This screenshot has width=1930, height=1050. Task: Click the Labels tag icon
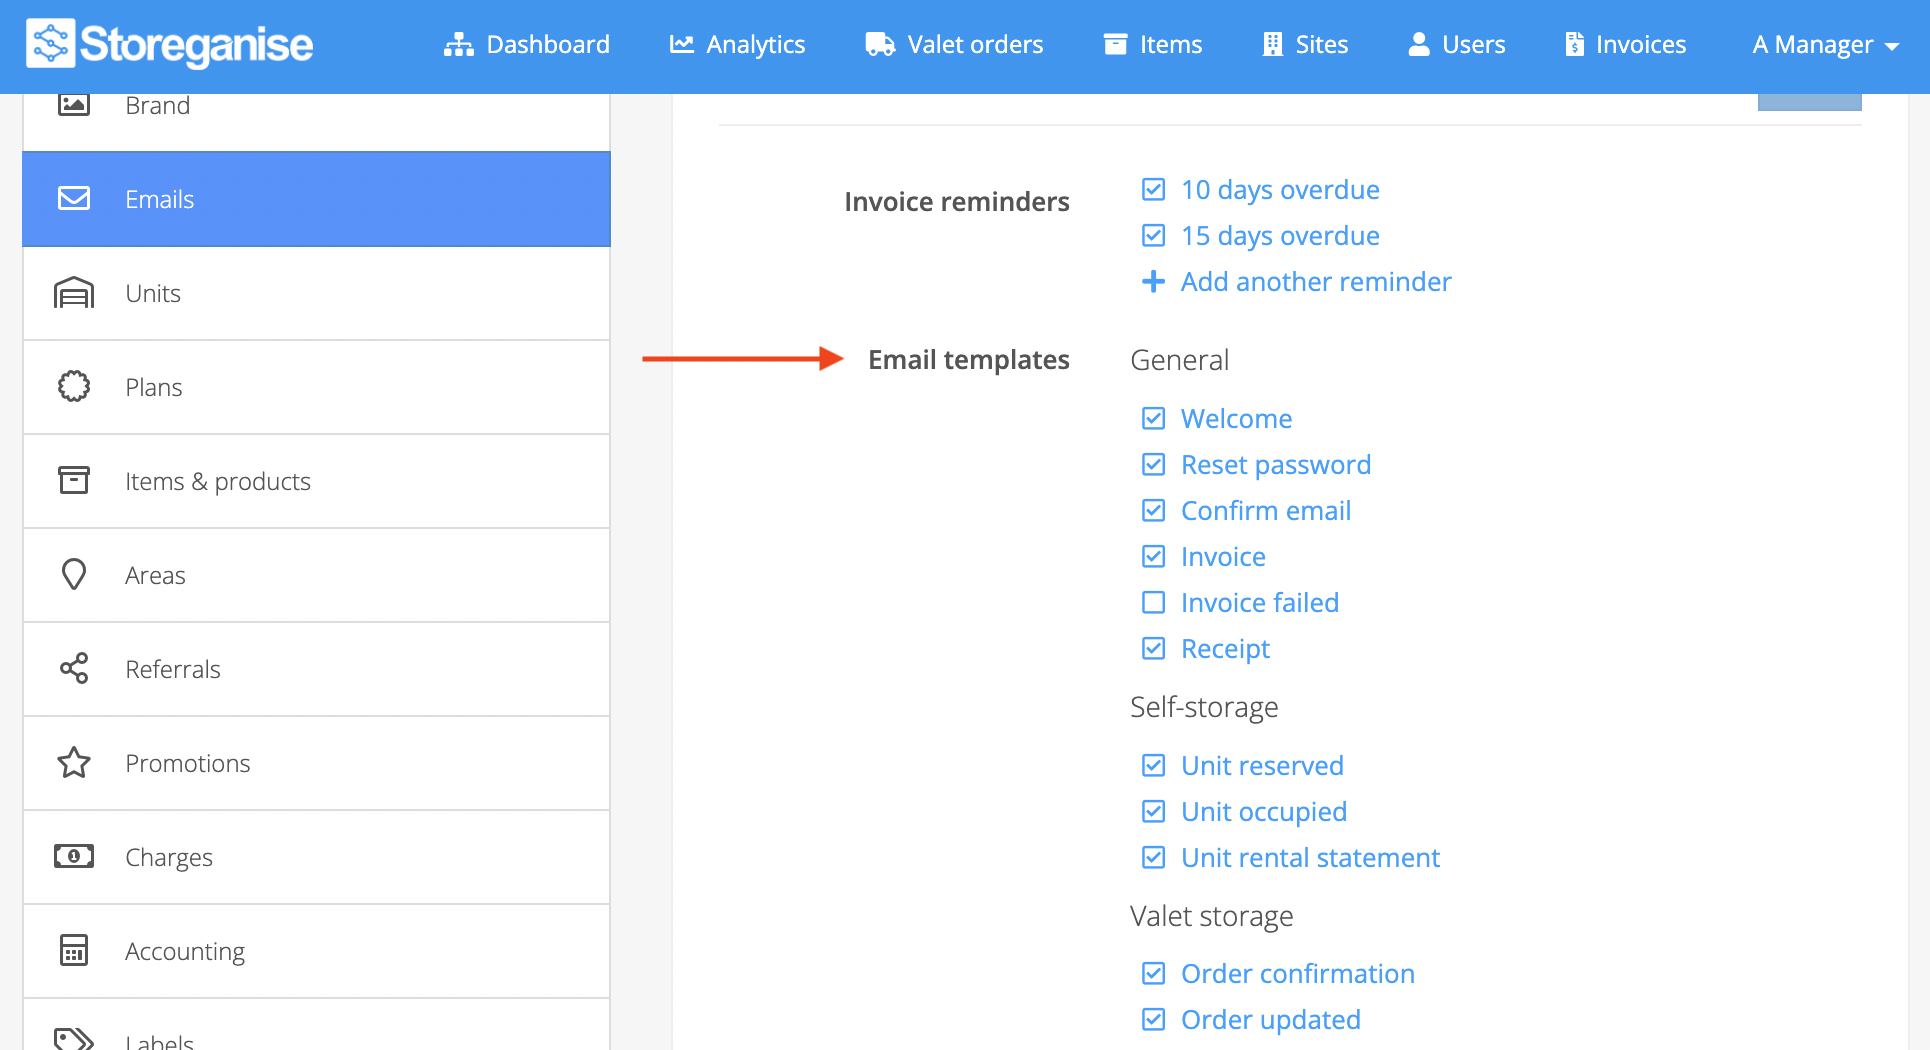(x=74, y=1040)
